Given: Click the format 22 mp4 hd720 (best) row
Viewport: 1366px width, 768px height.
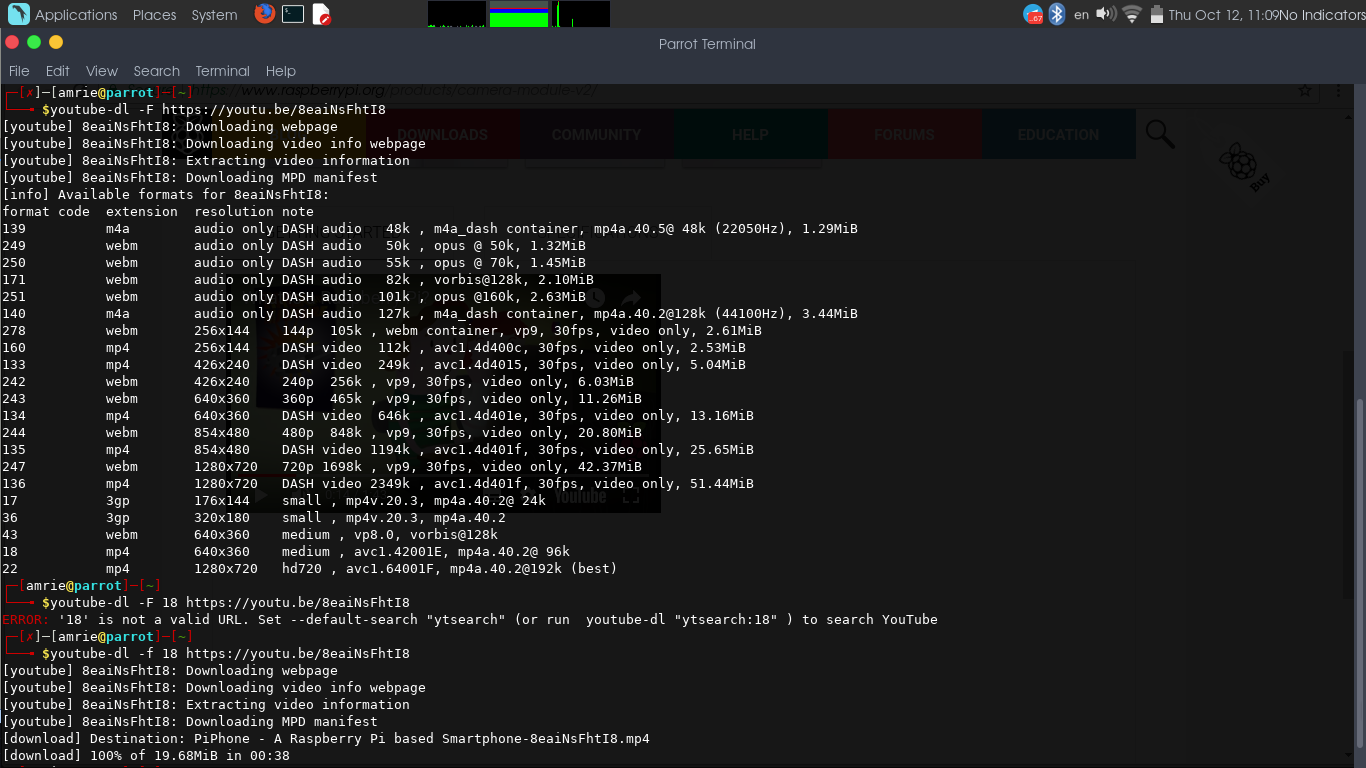Looking at the screenshot, I should click(310, 569).
